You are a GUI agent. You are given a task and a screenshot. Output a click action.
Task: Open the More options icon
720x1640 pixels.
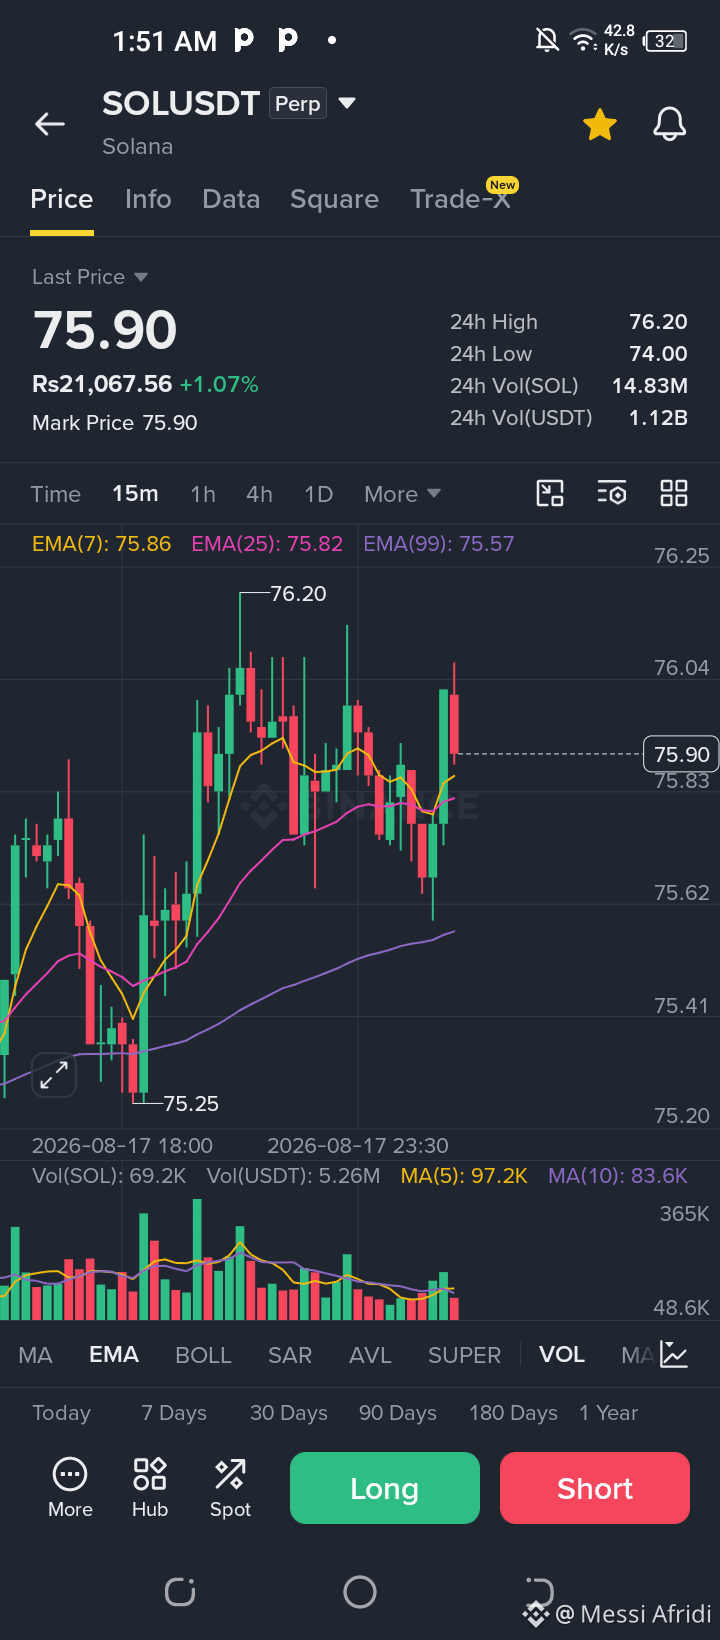coord(70,1488)
